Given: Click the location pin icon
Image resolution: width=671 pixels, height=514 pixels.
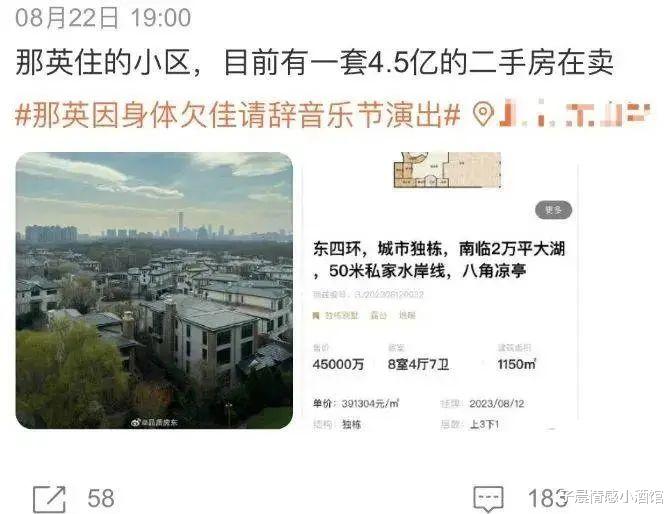Looking at the screenshot, I should (x=484, y=114).
